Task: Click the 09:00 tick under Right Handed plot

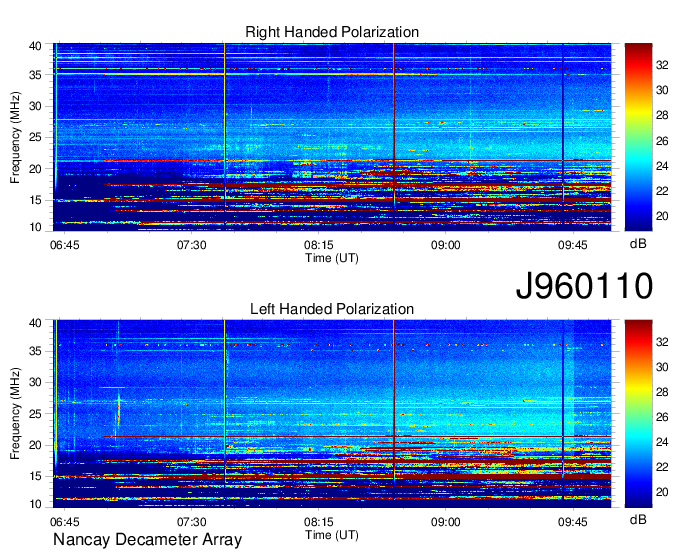Action: coord(445,245)
